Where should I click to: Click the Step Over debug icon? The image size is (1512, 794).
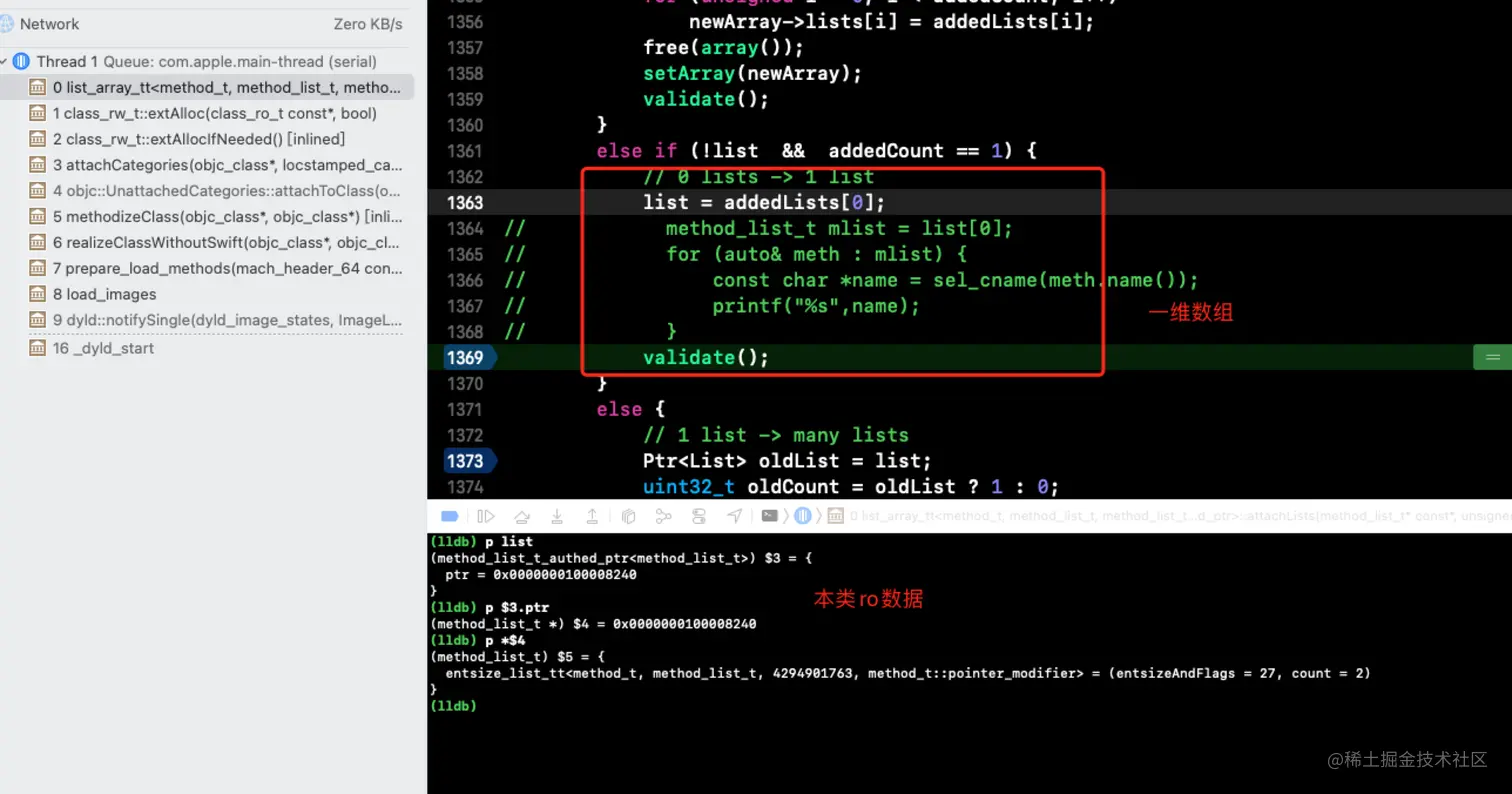[522, 516]
